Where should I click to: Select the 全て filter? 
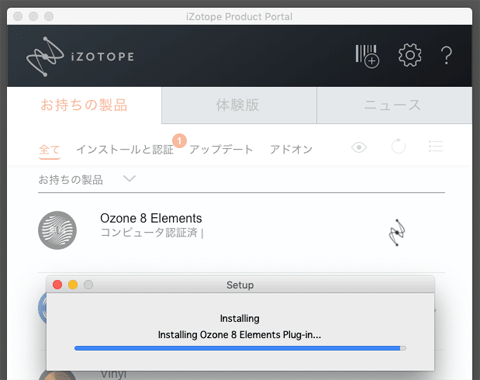click(x=49, y=150)
